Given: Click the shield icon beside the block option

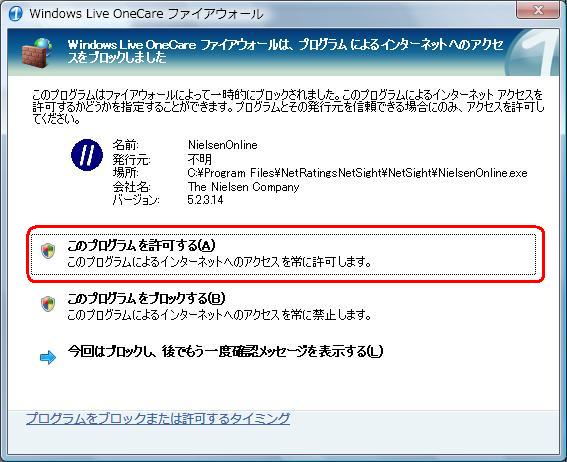Looking at the screenshot, I should tap(48, 304).
